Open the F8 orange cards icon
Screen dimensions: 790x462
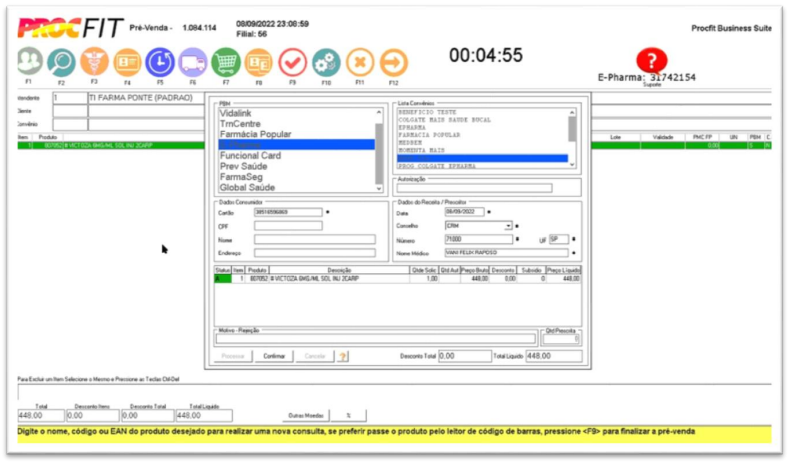point(259,62)
